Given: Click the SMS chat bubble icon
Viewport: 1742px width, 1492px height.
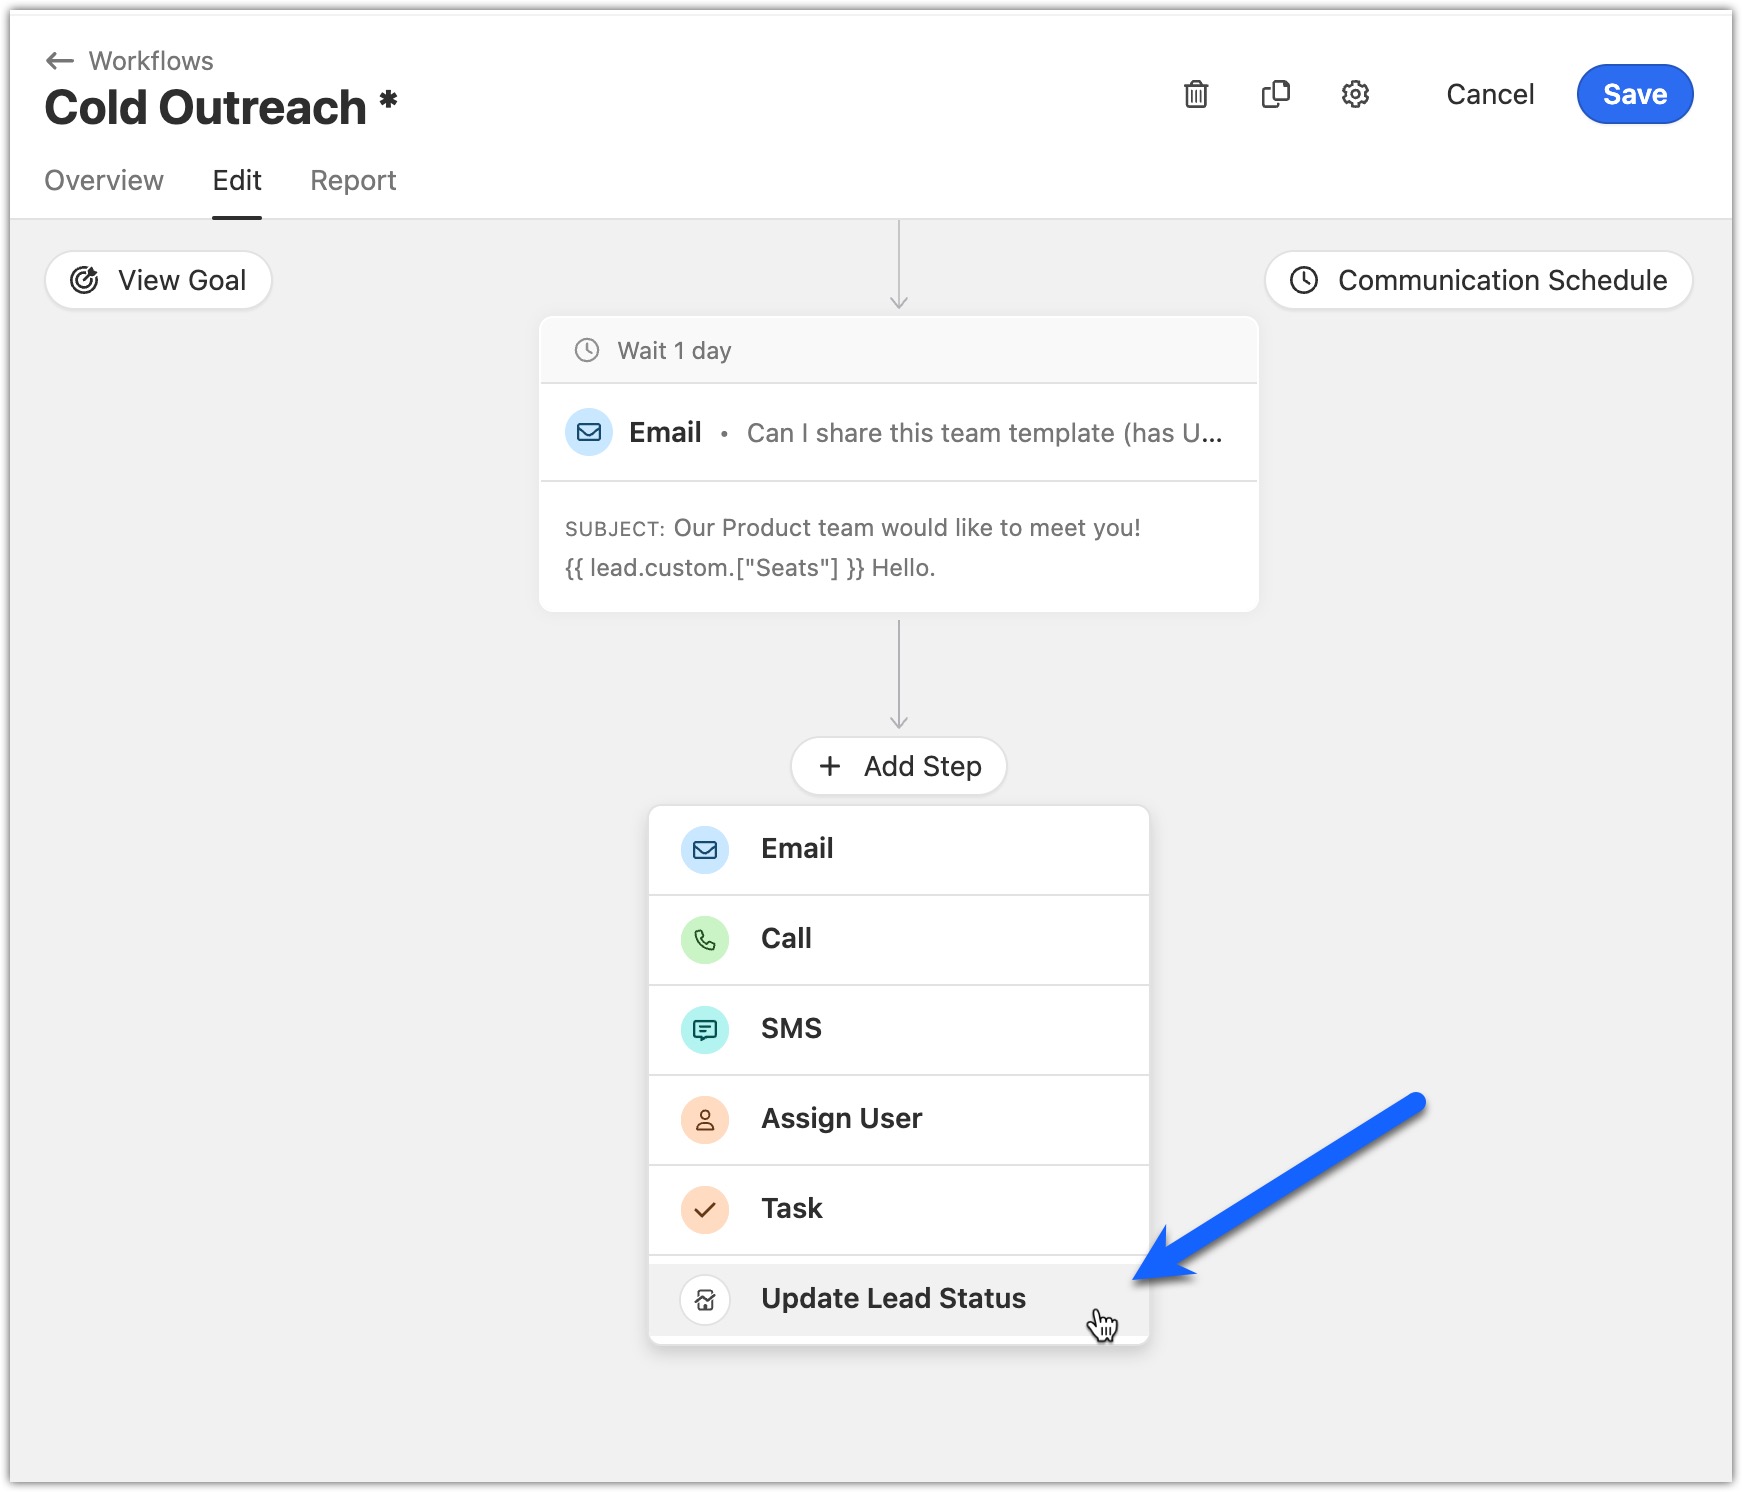Looking at the screenshot, I should click(x=705, y=1029).
